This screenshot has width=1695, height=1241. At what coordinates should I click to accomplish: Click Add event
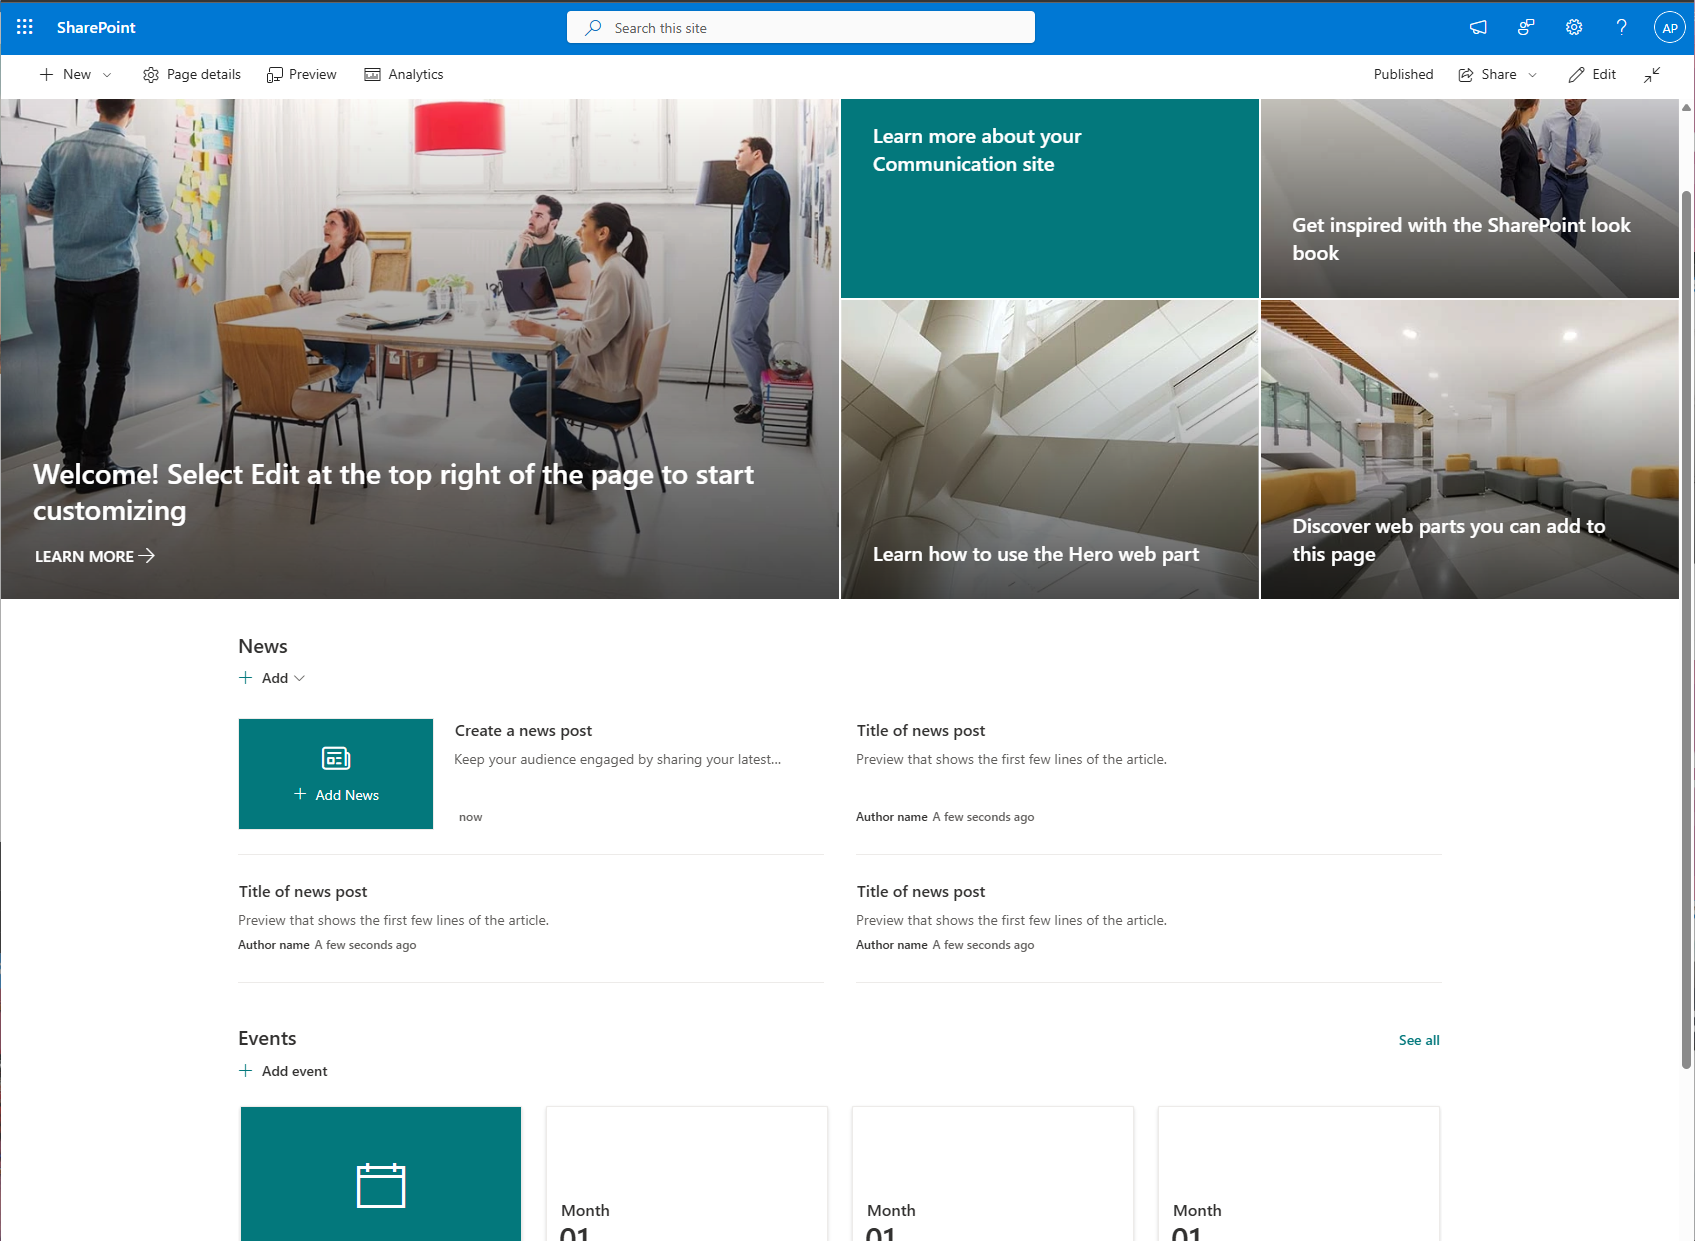click(x=283, y=1071)
